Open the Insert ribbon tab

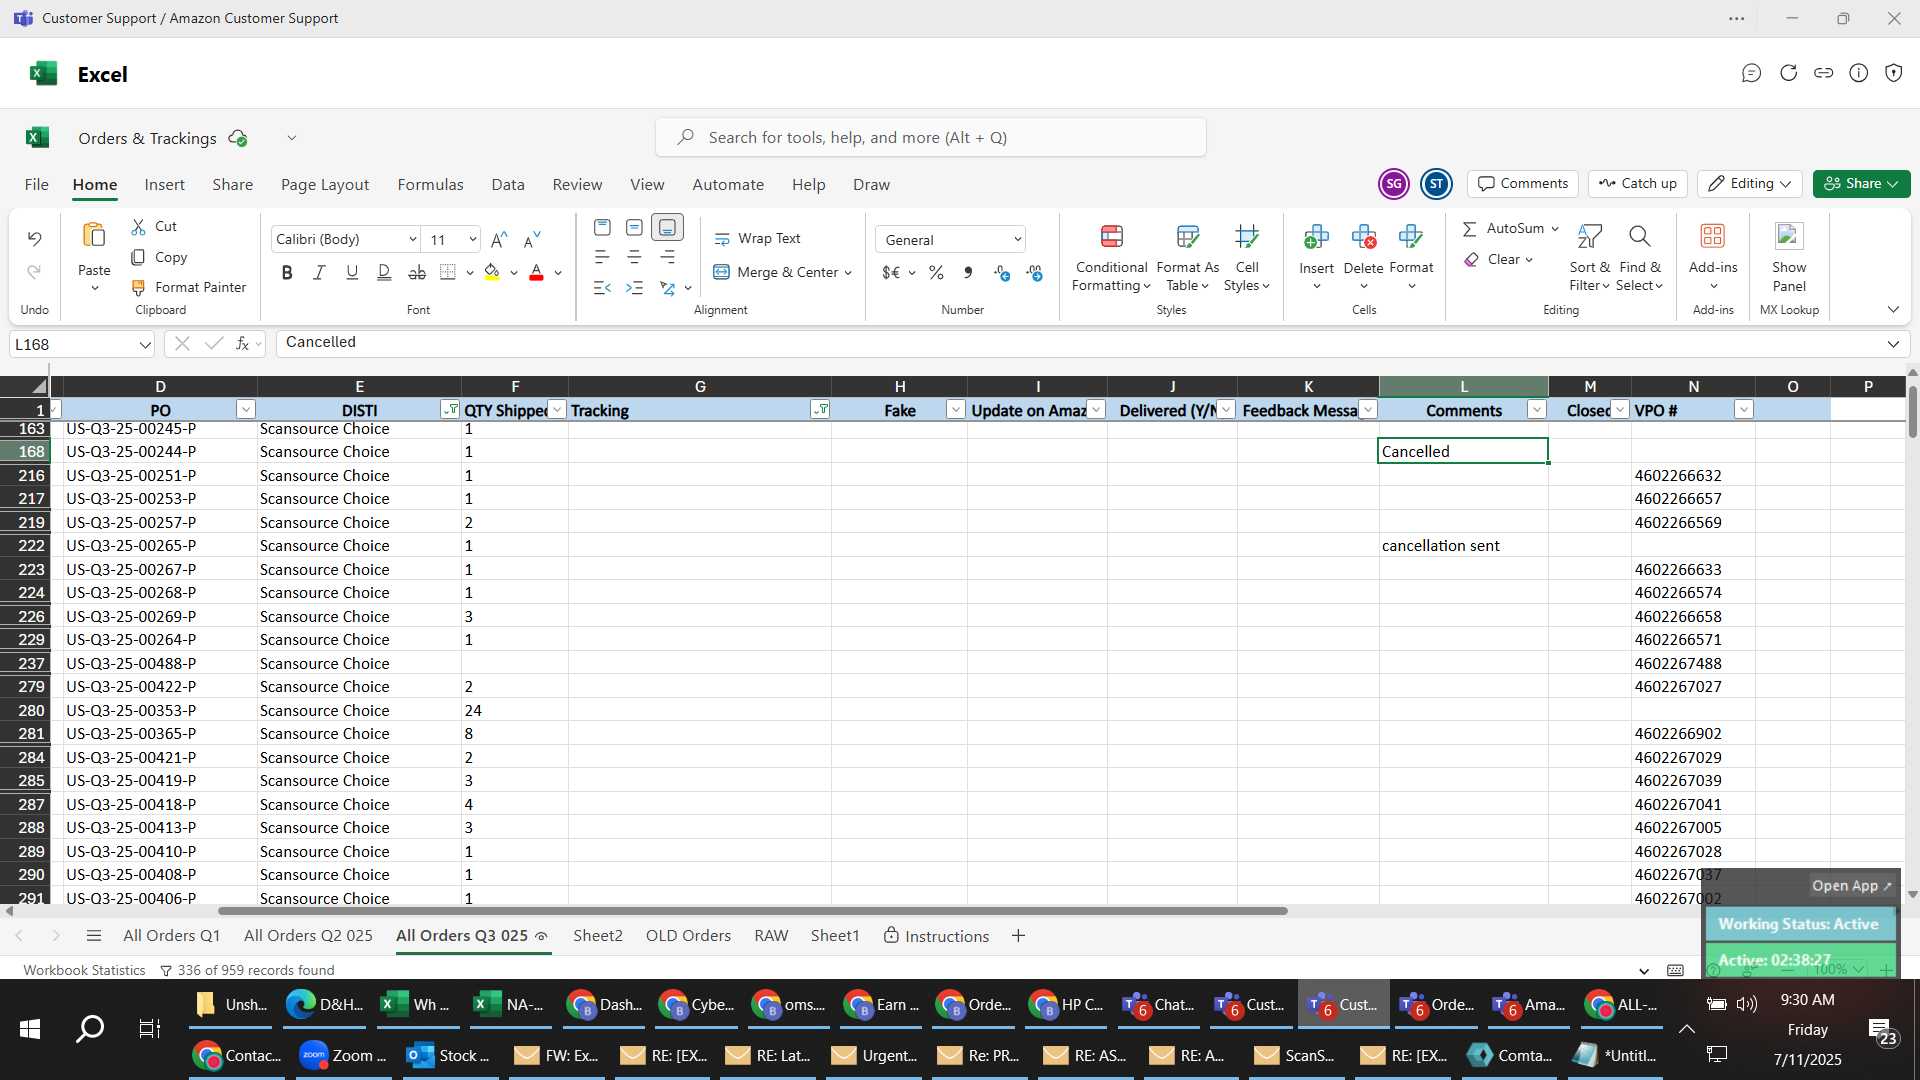(164, 185)
